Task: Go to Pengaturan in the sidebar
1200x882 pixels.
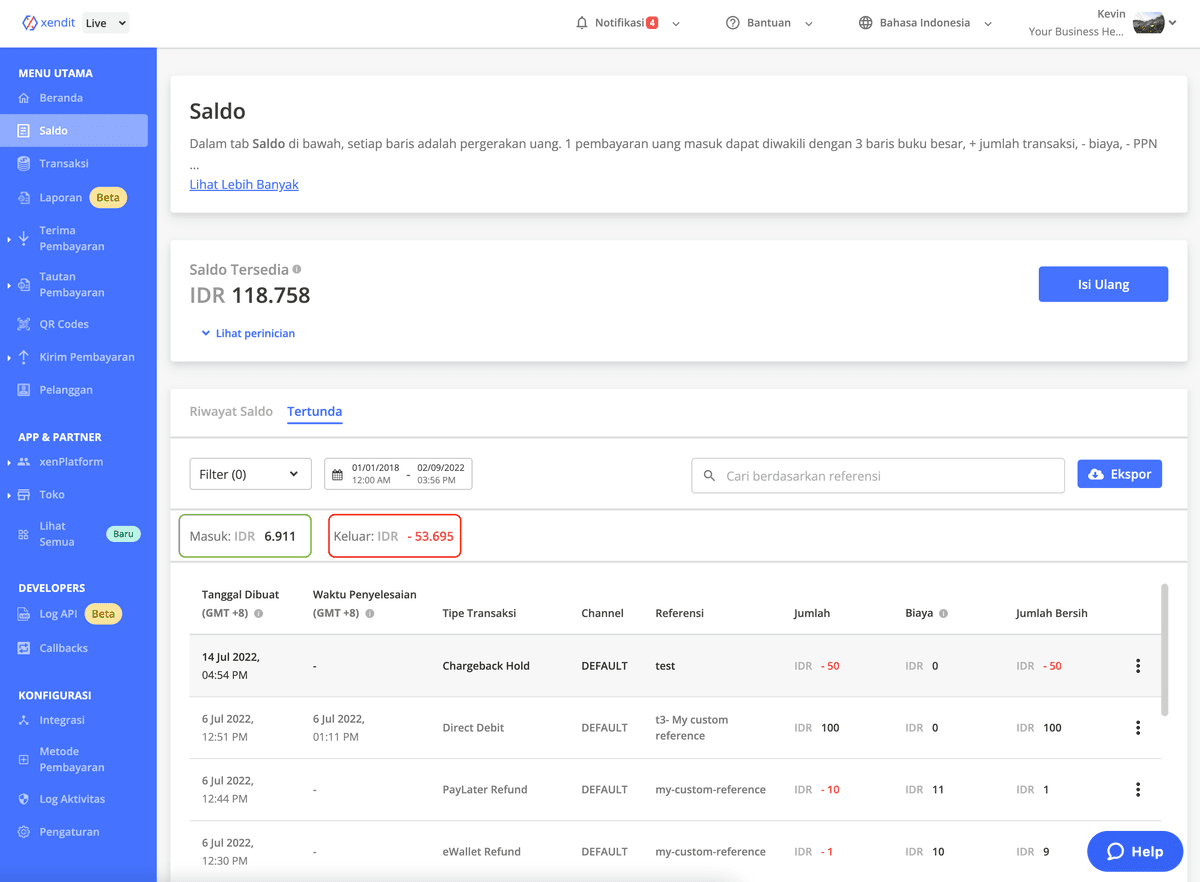Action: pyautogui.click(x=69, y=832)
